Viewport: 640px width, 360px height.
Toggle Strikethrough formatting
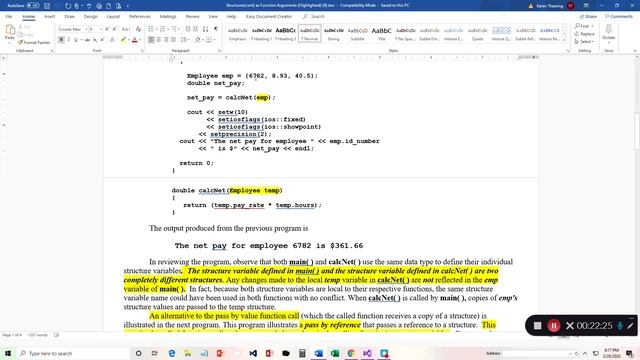[87, 40]
